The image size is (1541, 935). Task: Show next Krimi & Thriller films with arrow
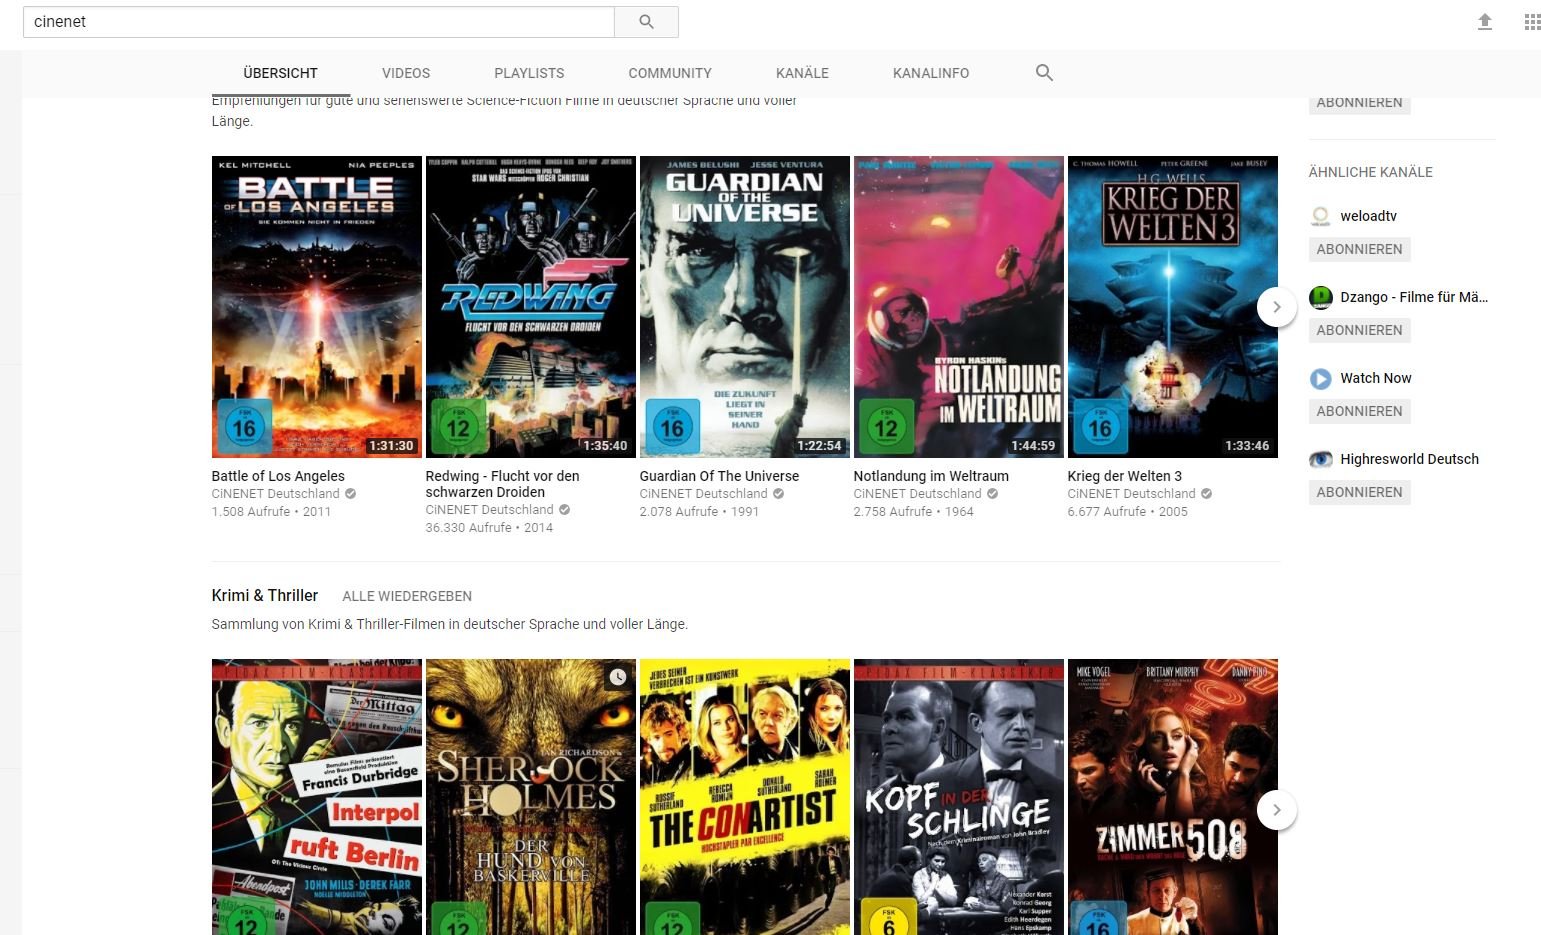1276,810
